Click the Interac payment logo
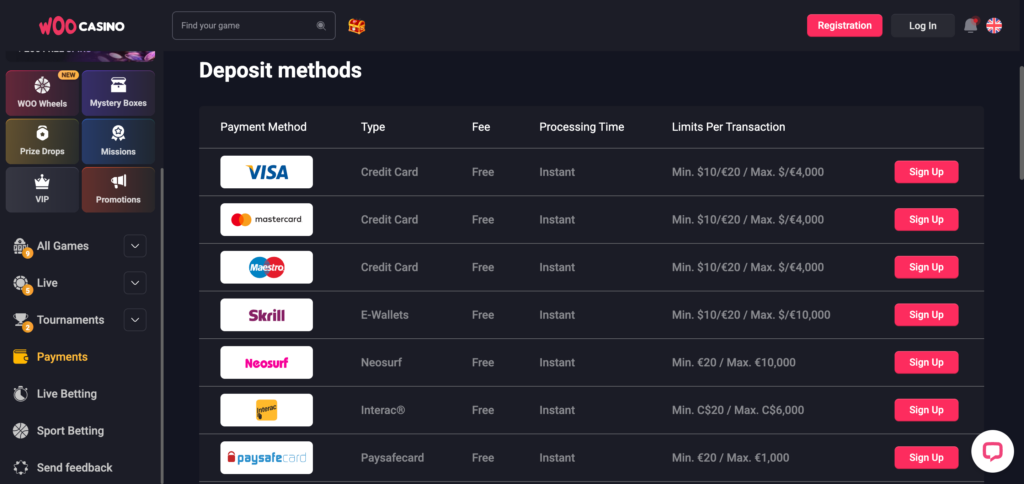Image resolution: width=1024 pixels, height=484 pixels. pos(266,410)
